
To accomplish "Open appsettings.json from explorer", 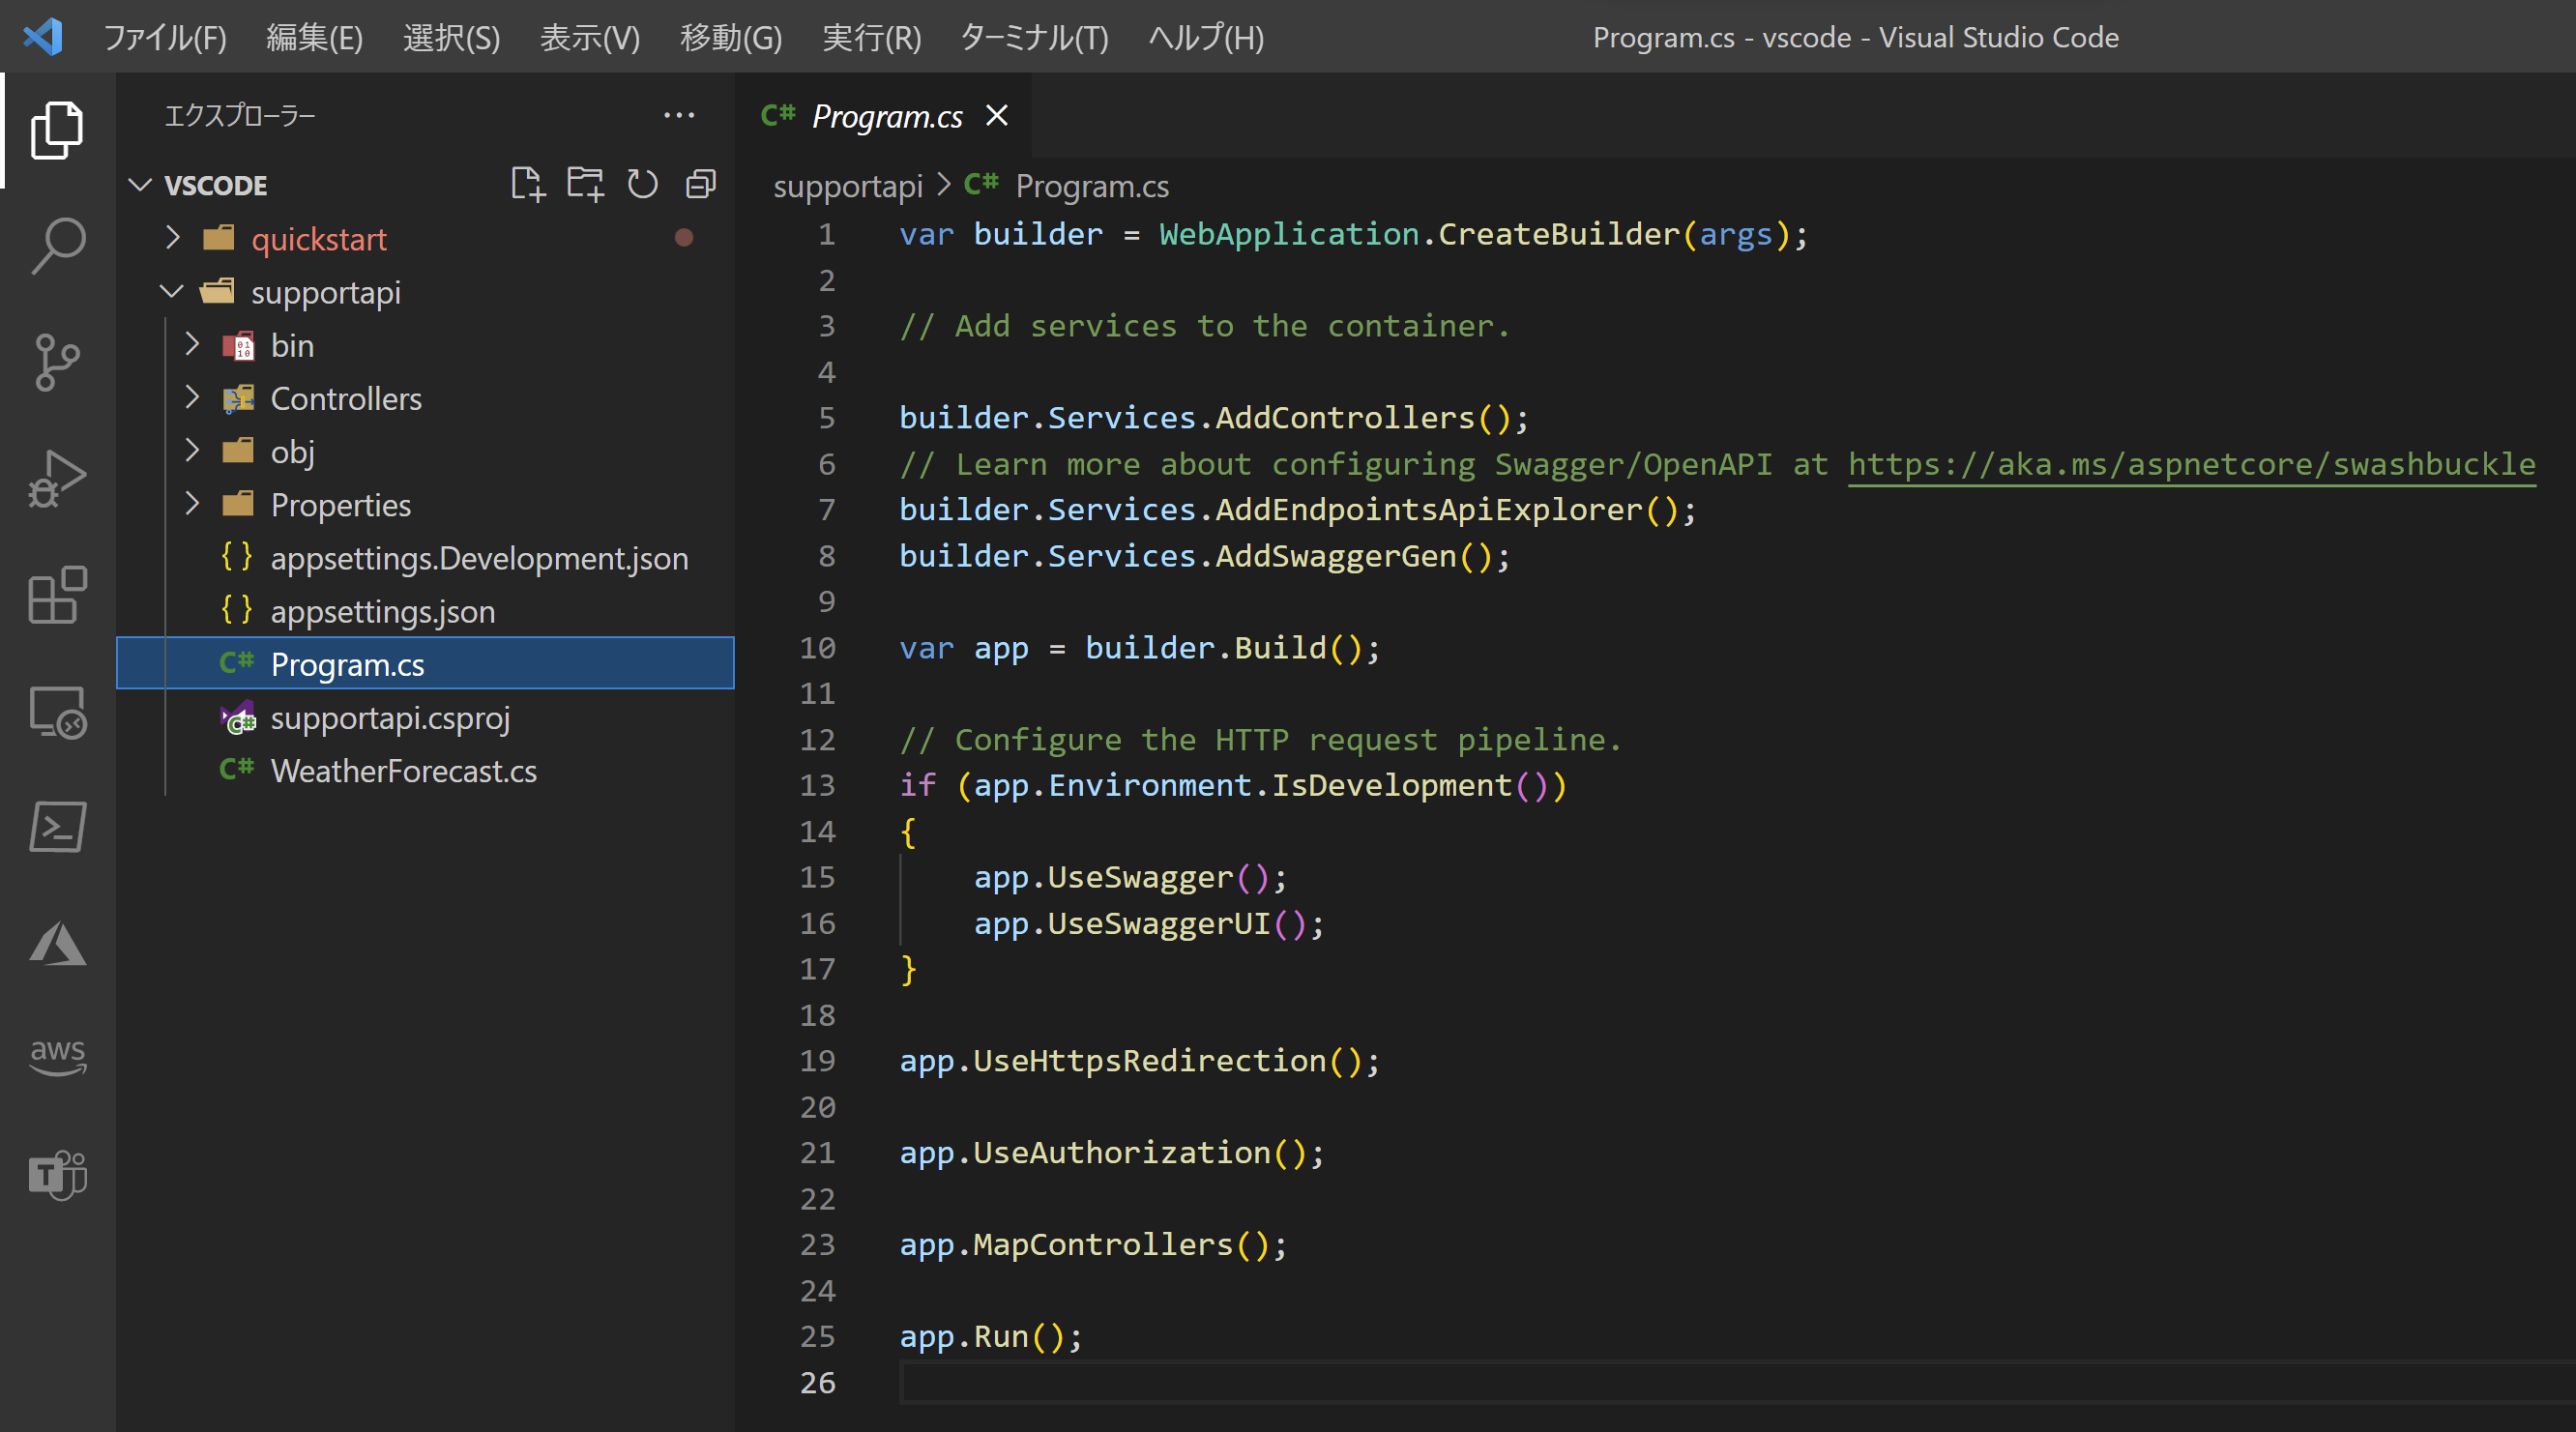I will 426,611.
